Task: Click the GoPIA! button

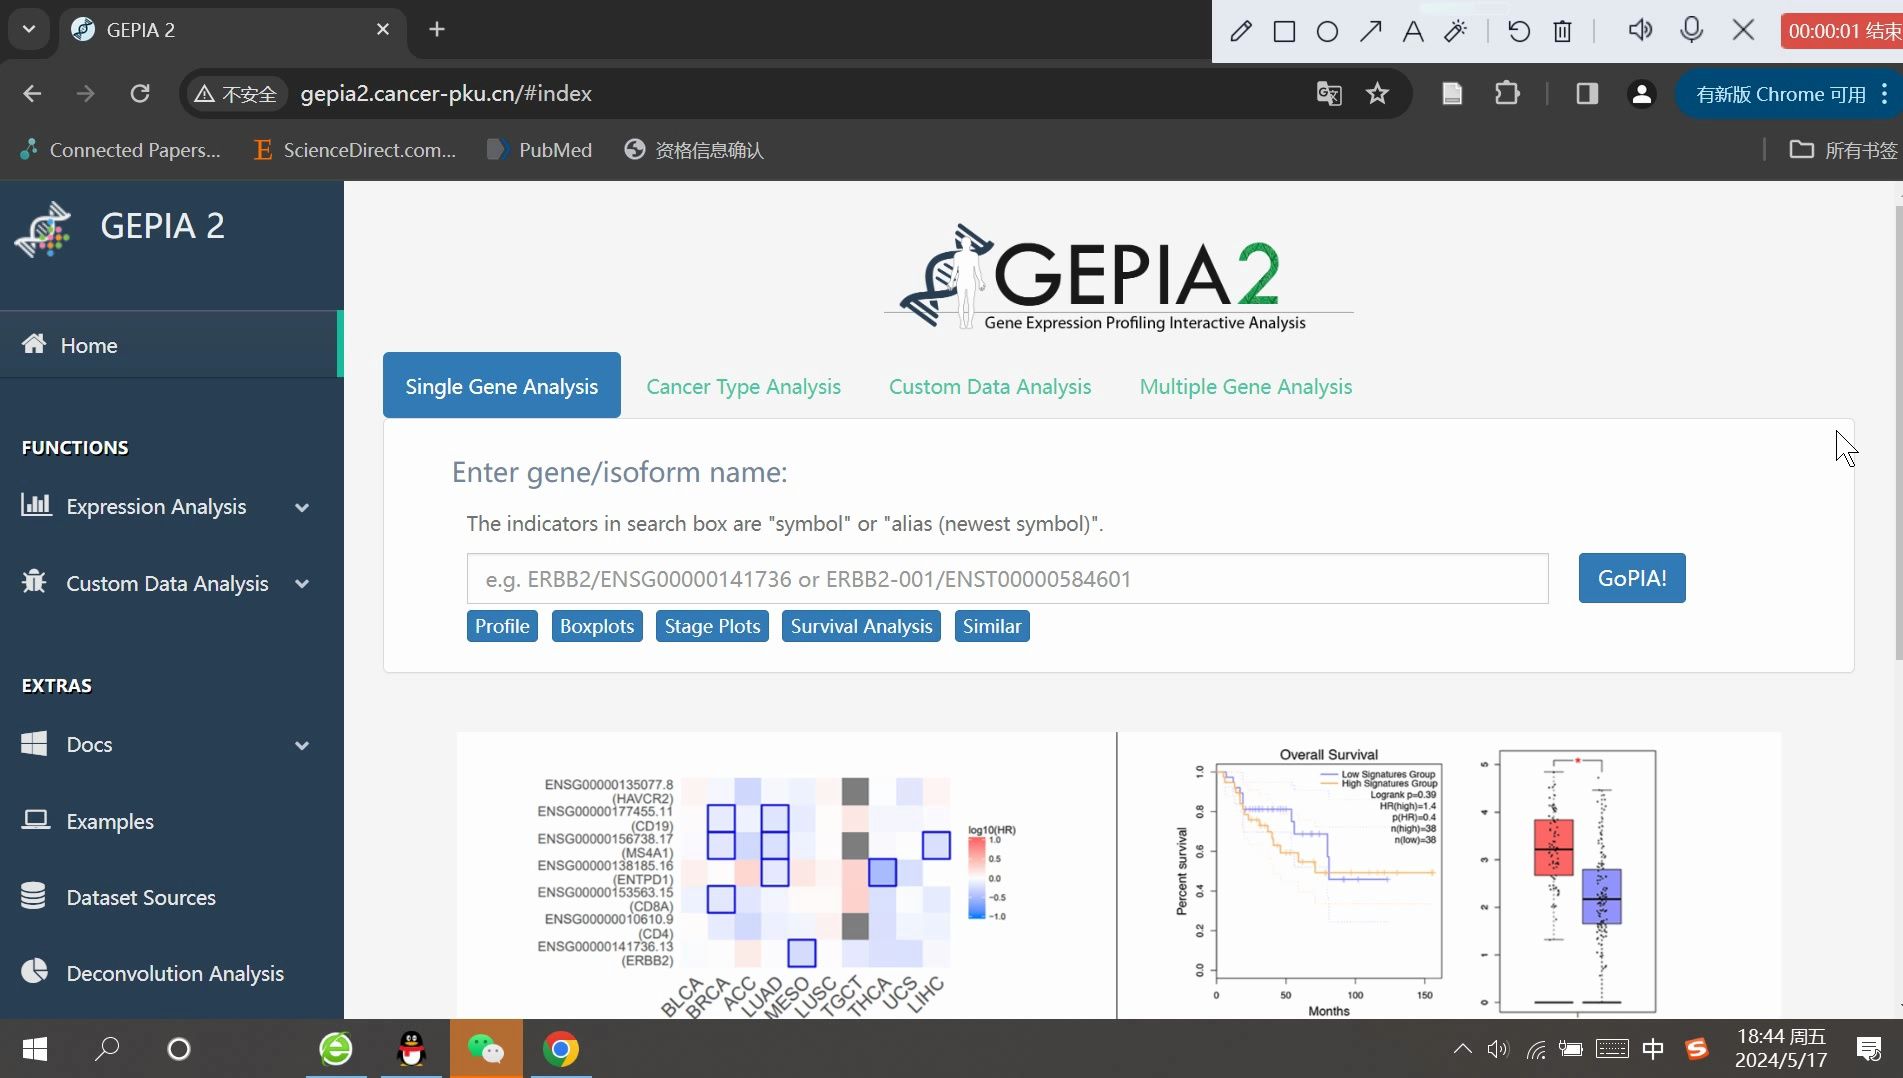Action: (x=1632, y=578)
